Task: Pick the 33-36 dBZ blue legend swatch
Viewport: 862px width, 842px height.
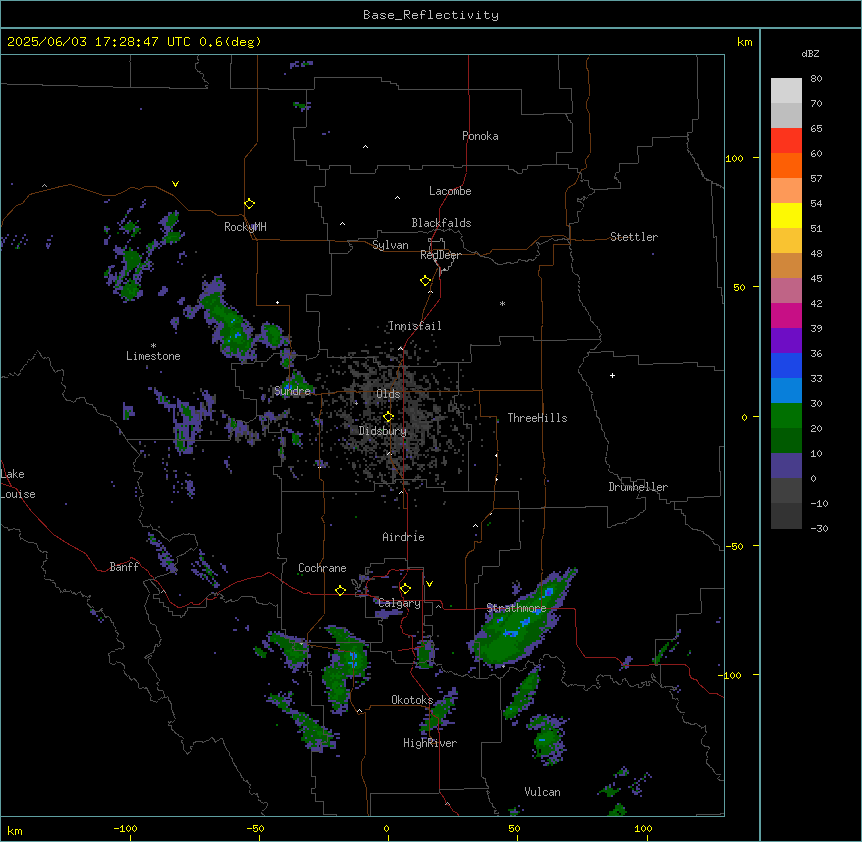Action: point(786,365)
